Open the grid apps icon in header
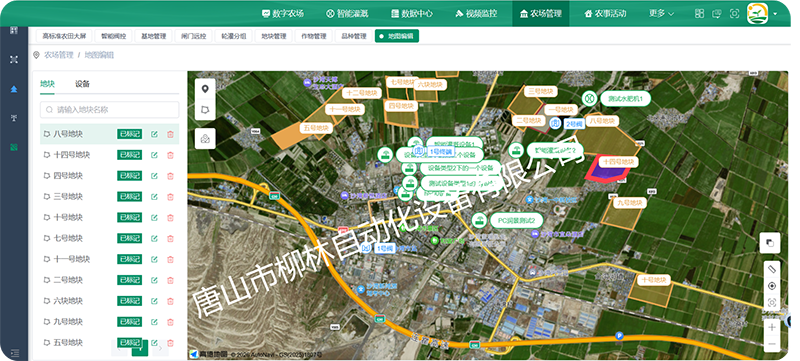This screenshot has width=800, height=361. point(699,14)
